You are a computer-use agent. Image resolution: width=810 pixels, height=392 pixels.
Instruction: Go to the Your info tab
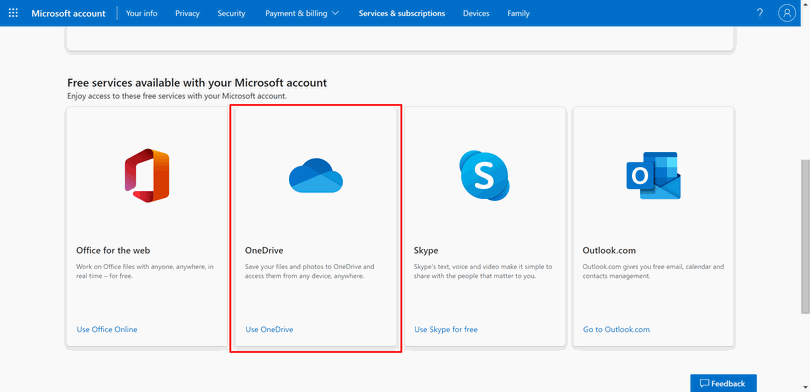(142, 13)
